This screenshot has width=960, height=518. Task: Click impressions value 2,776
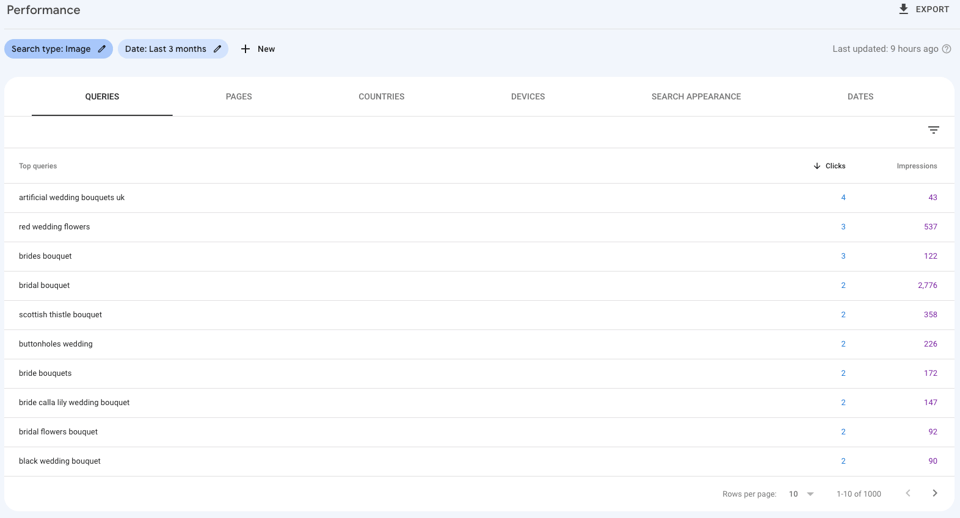click(927, 285)
